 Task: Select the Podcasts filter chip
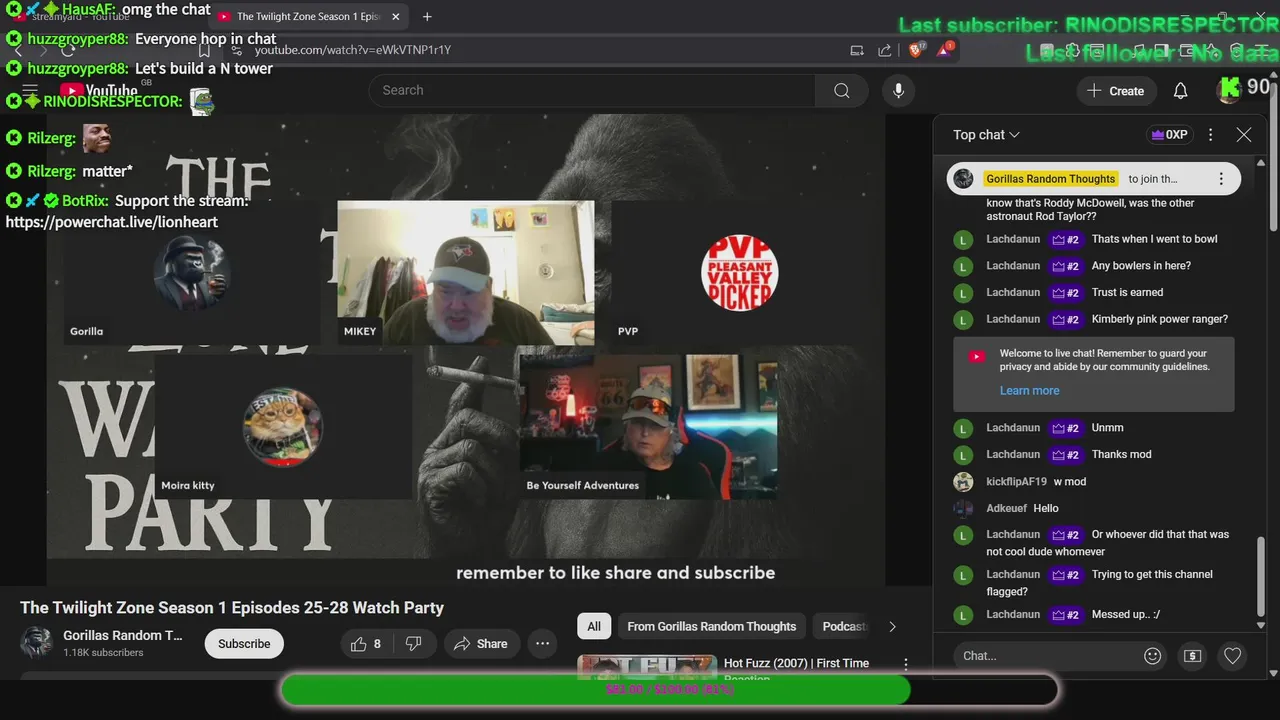tap(842, 627)
